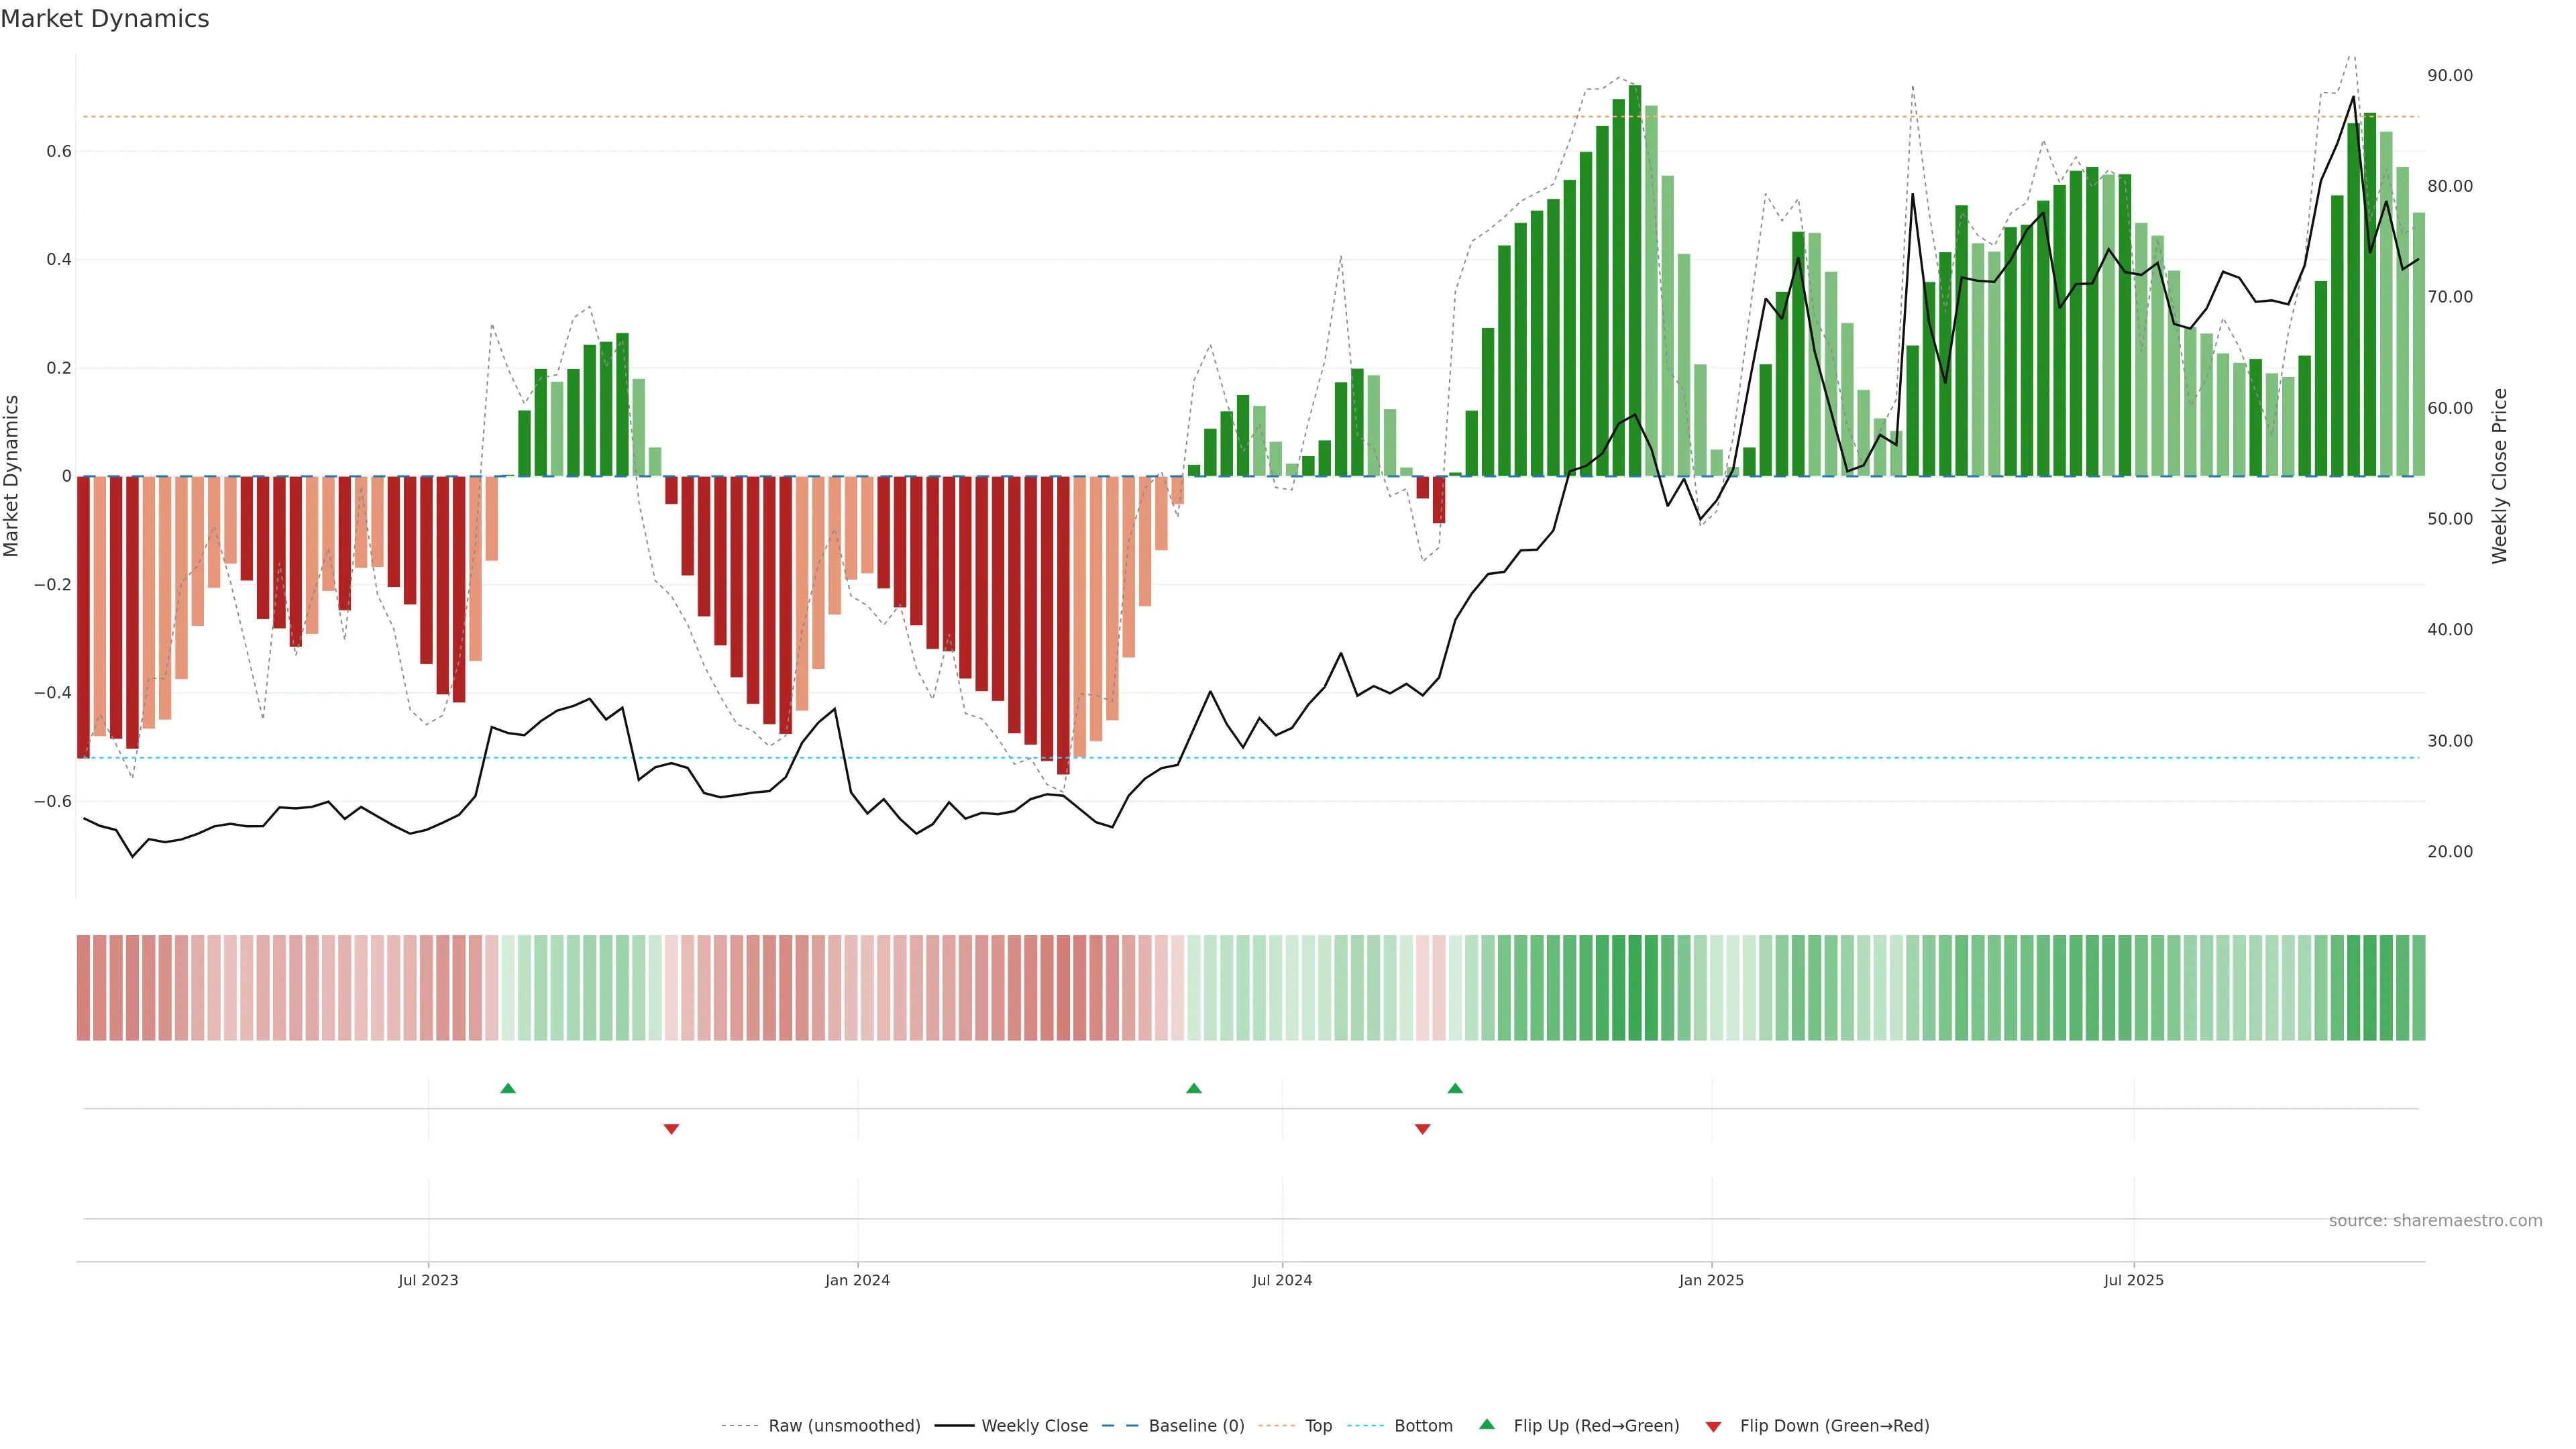
Task: Hide the Top threshold line via legend
Action: (x=1317, y=1426)
